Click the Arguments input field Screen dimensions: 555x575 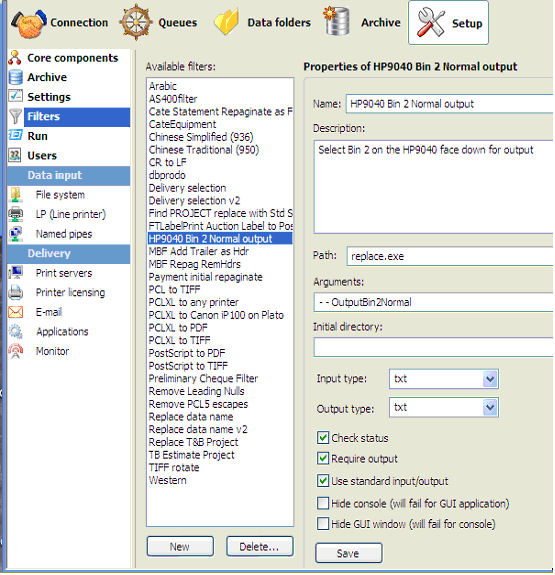pos(434,302)
